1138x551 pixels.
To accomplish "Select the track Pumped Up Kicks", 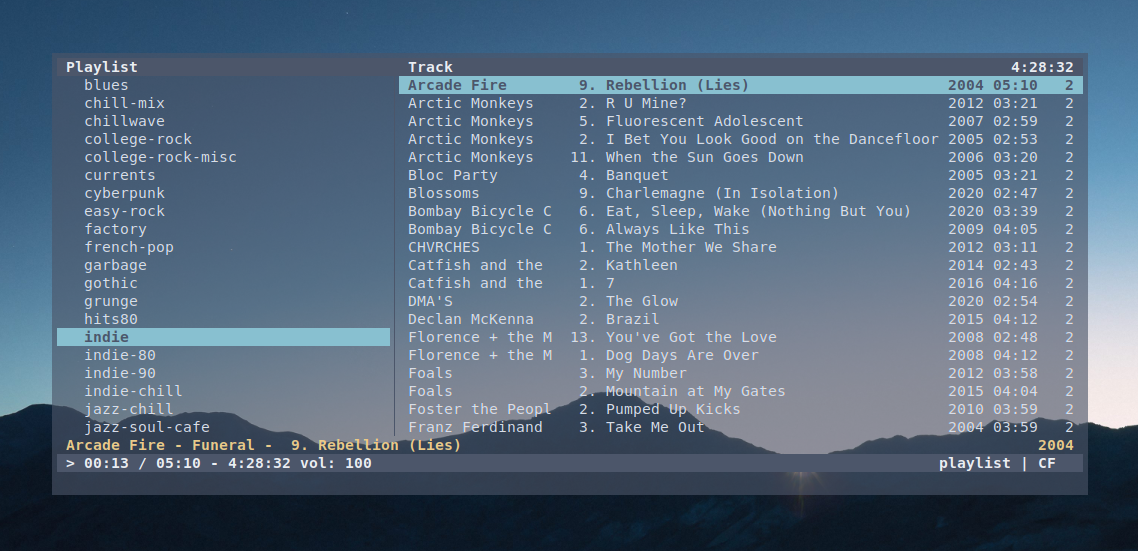I will [x=673, y=409].
